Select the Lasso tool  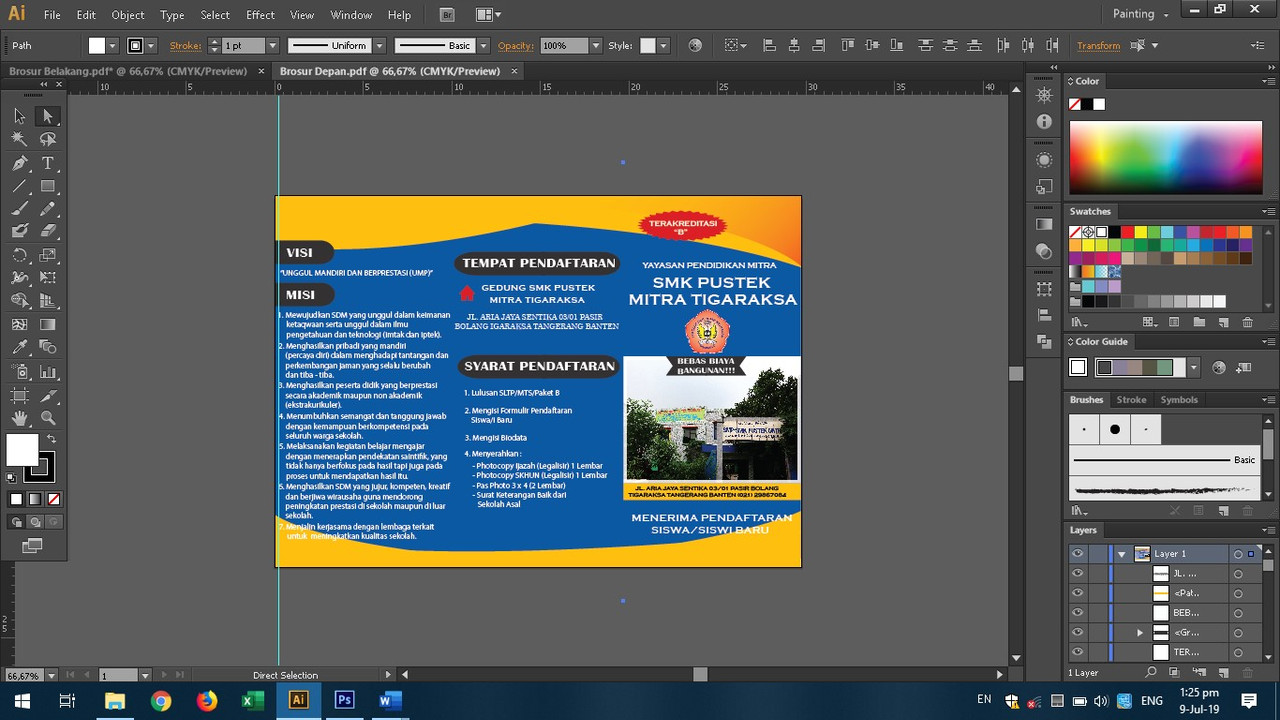click(47, 139)
